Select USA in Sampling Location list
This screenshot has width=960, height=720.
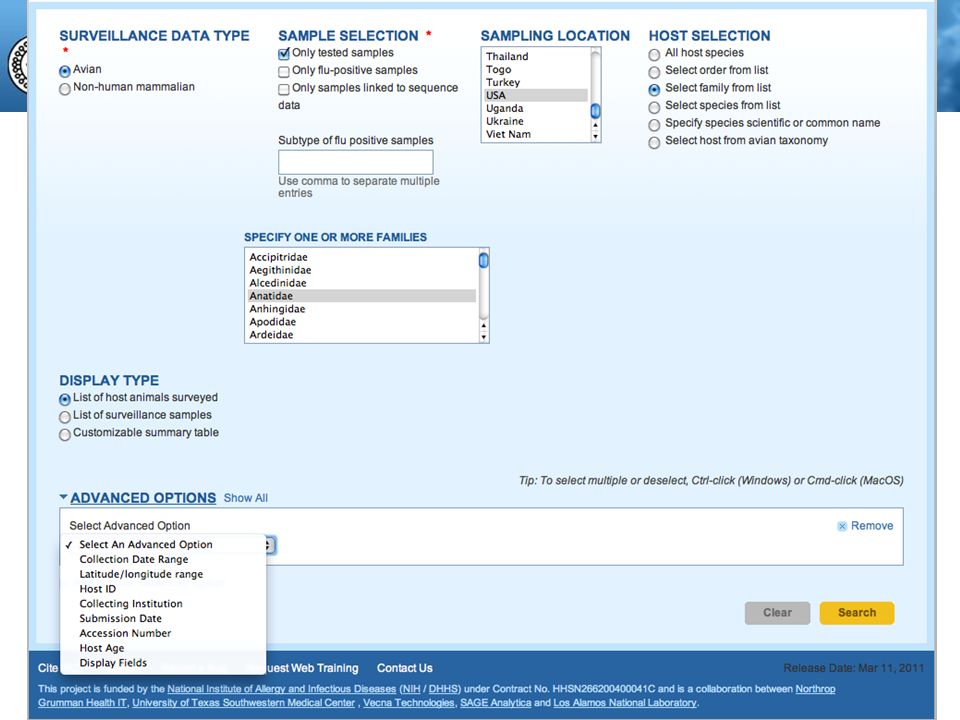pyautogui.click(x=536, y=95)
